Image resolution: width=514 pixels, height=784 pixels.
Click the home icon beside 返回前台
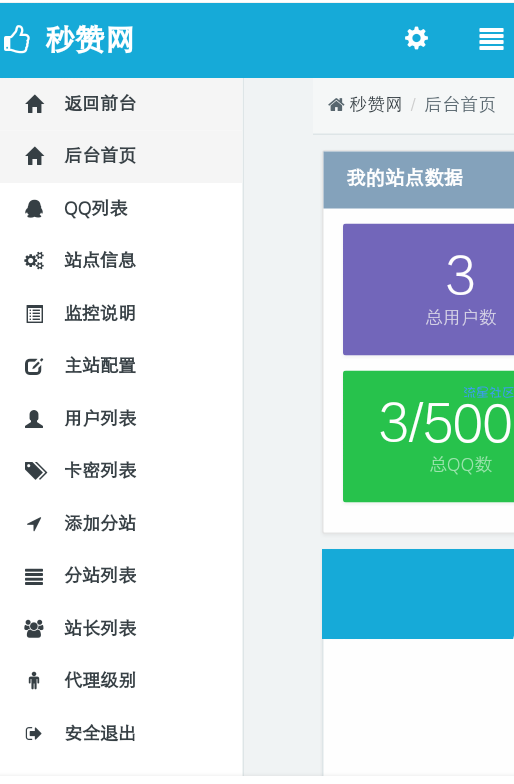point(34,104)
